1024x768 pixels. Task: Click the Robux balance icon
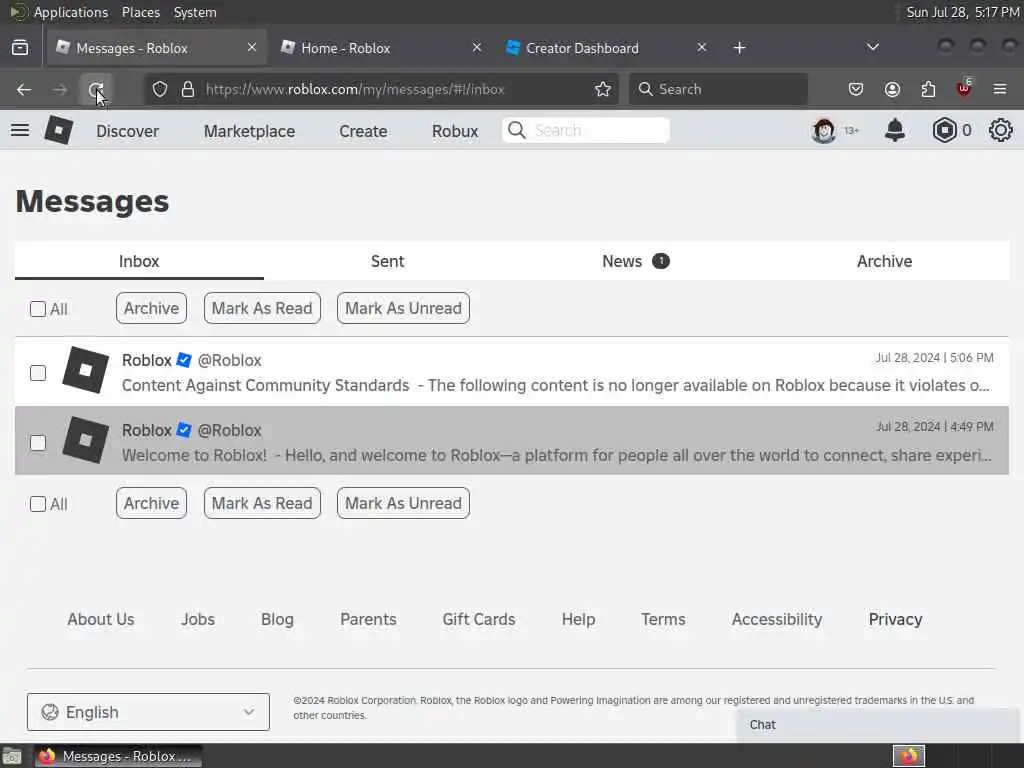944,131
